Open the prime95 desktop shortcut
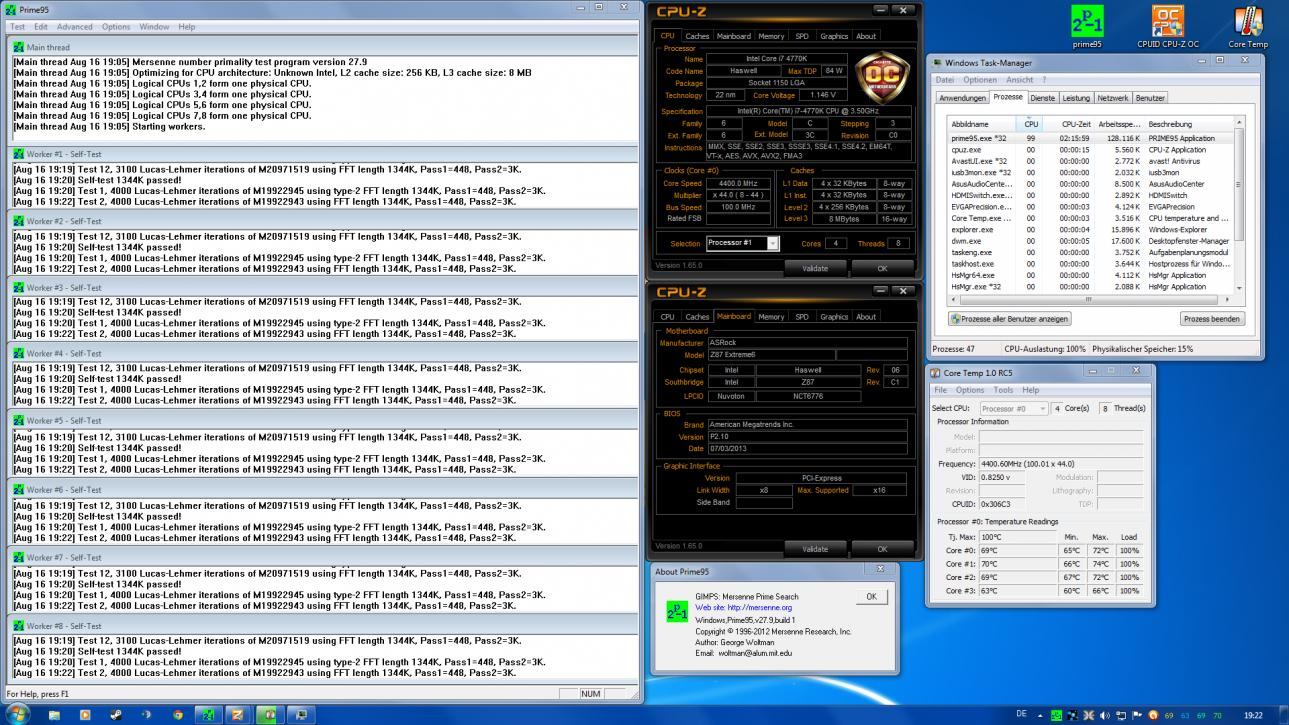Image resolution: width=1289 pixels, height=725 pixels. coord(1087,27)
